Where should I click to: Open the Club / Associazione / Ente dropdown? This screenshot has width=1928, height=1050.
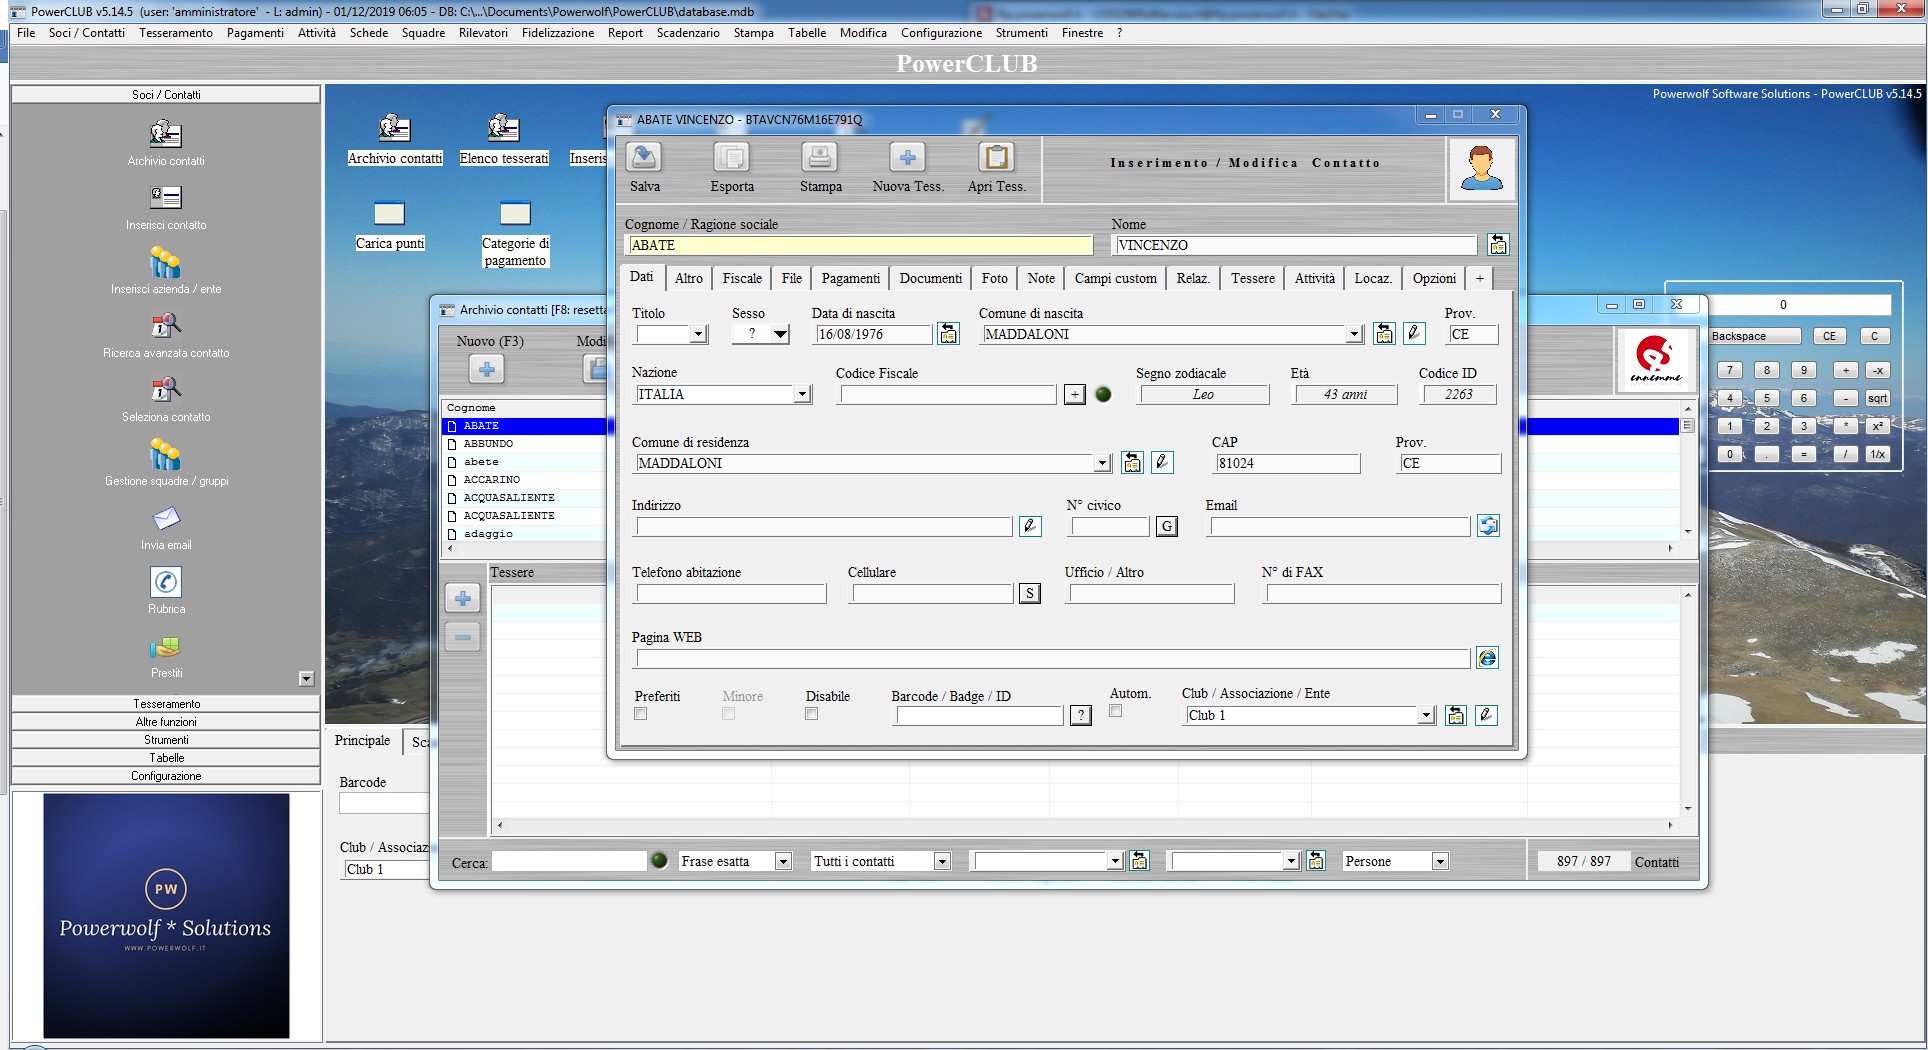pos(1427,716)
